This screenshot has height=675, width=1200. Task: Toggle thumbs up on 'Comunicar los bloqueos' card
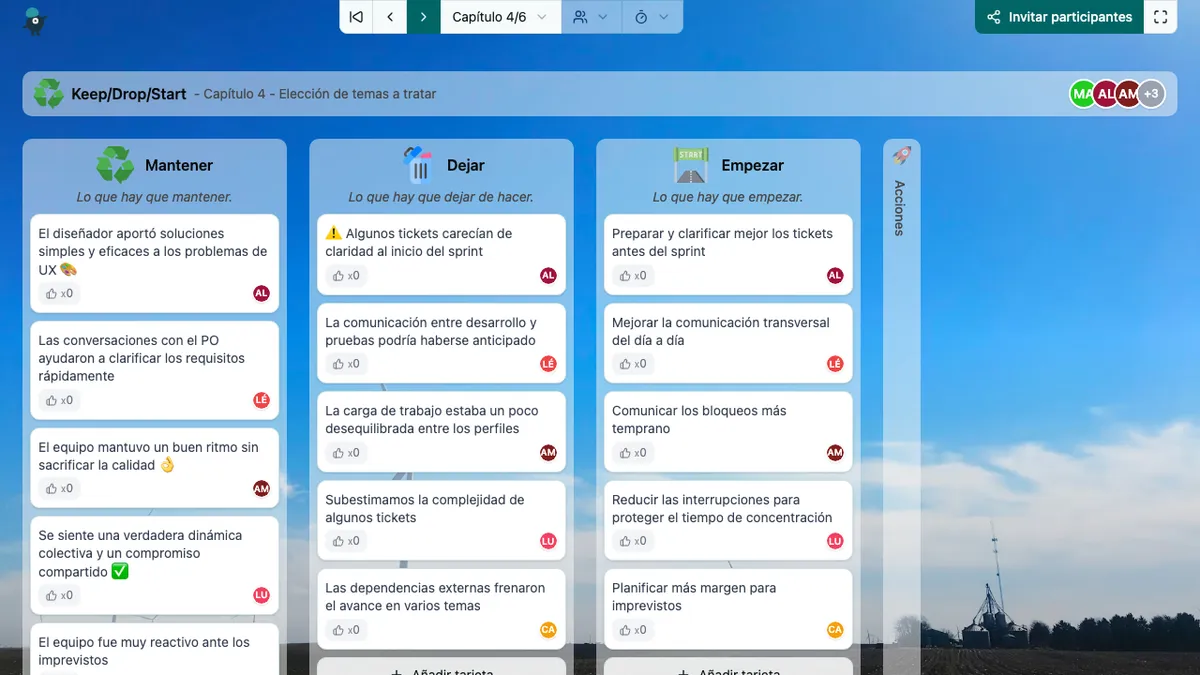click(633, 453)
